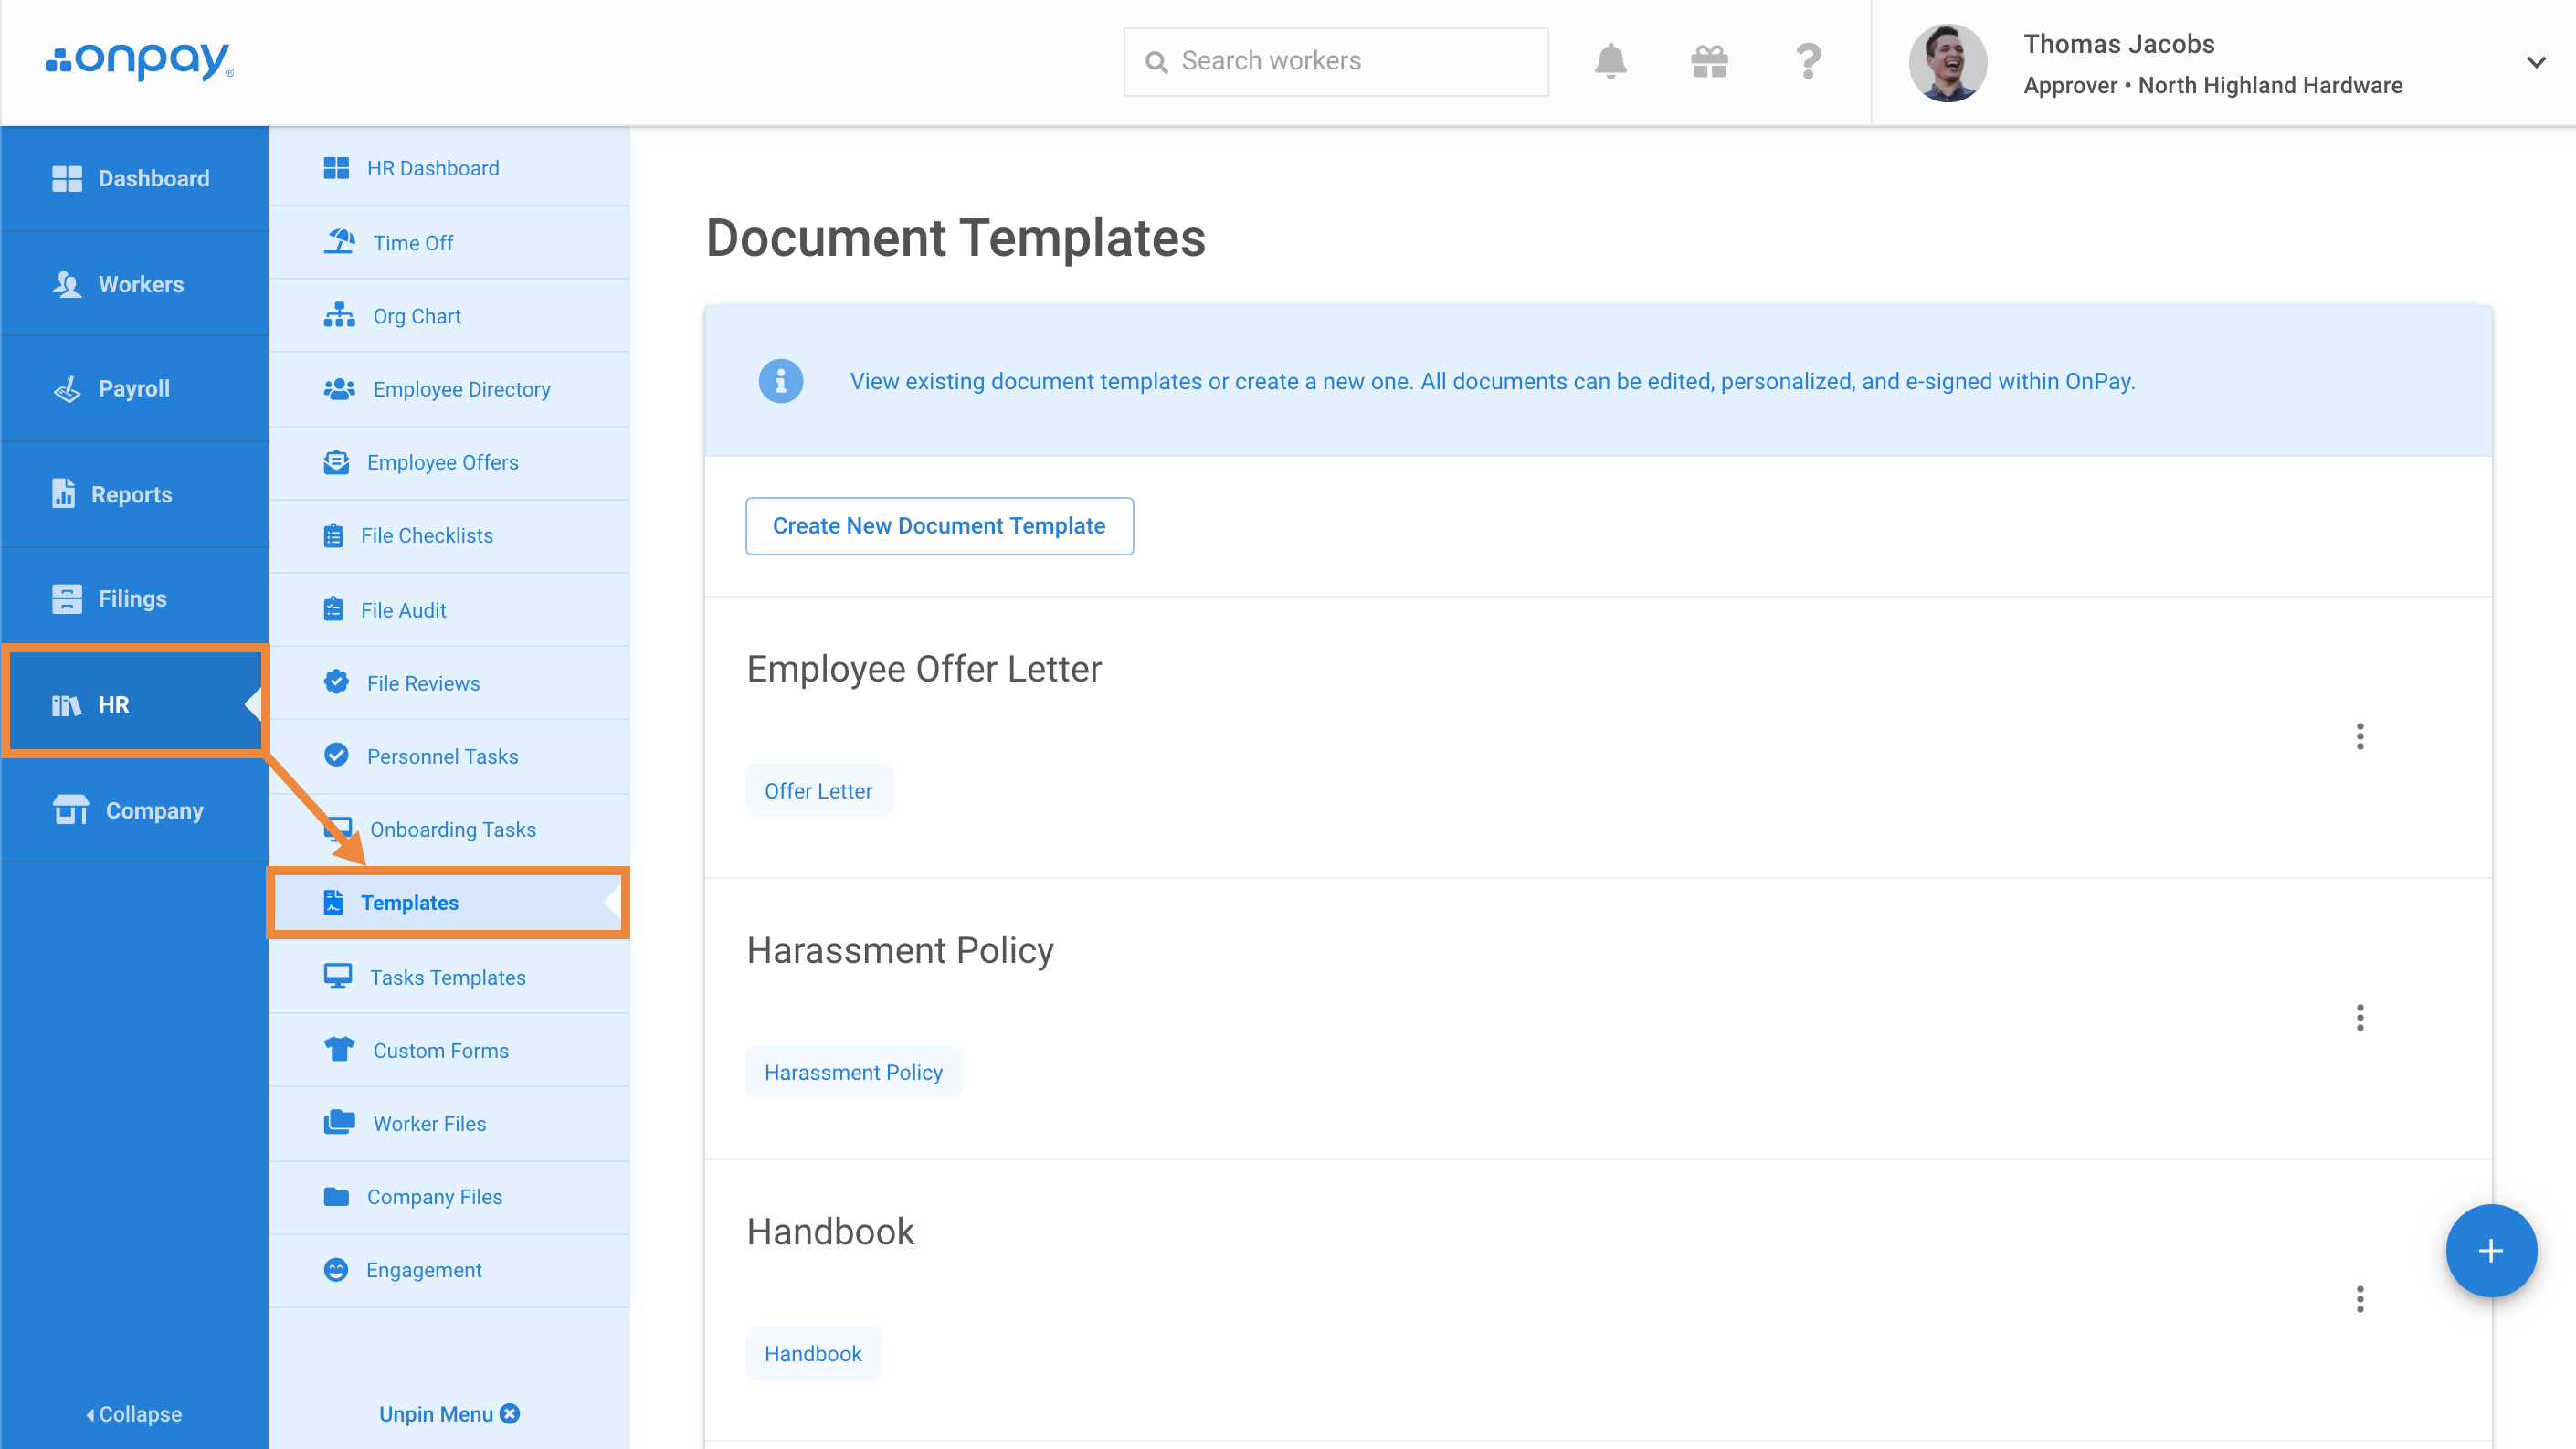Image resolution: width=2576 pixels, height=1449 pixels.
Task: Navigate to Payroll in main sidebar
Action: 134,388
